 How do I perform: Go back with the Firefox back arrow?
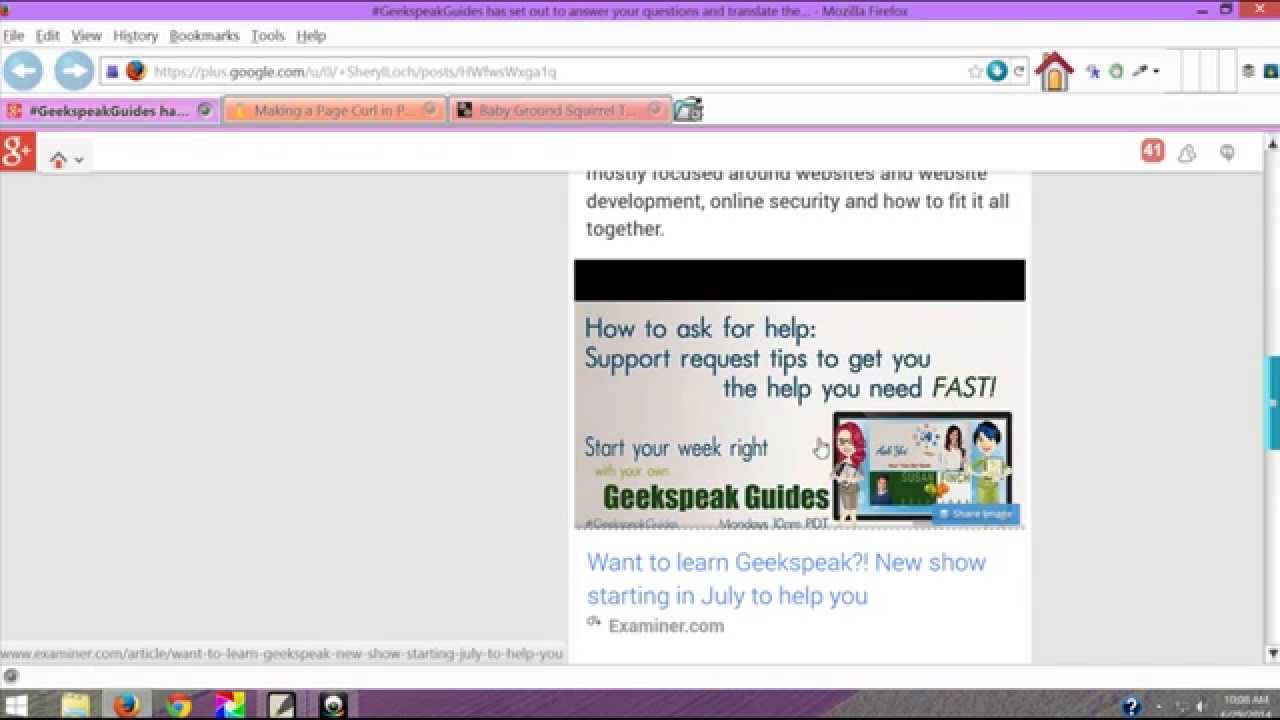click(x=23, y=71)
